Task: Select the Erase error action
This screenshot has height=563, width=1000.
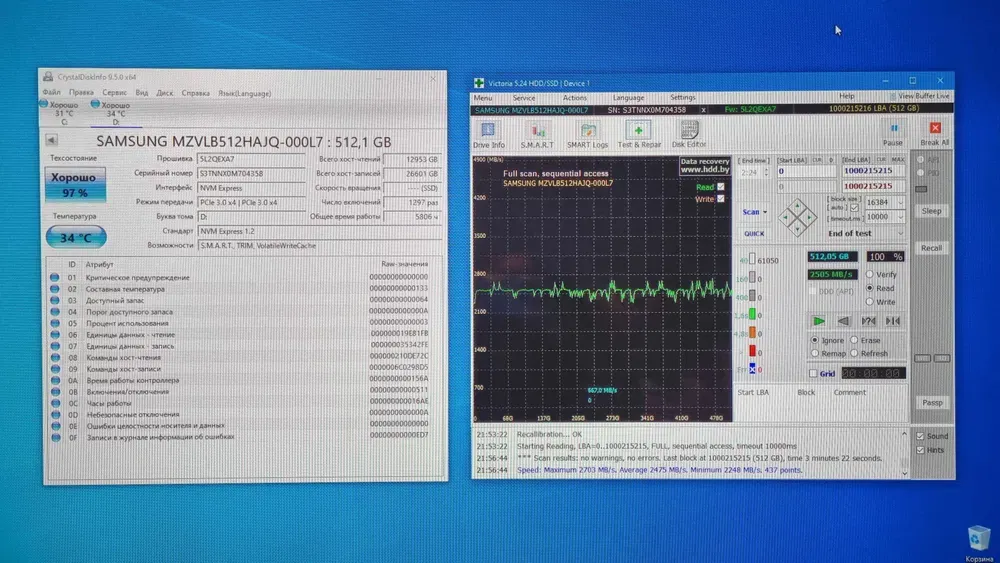Action: [854, 340]
